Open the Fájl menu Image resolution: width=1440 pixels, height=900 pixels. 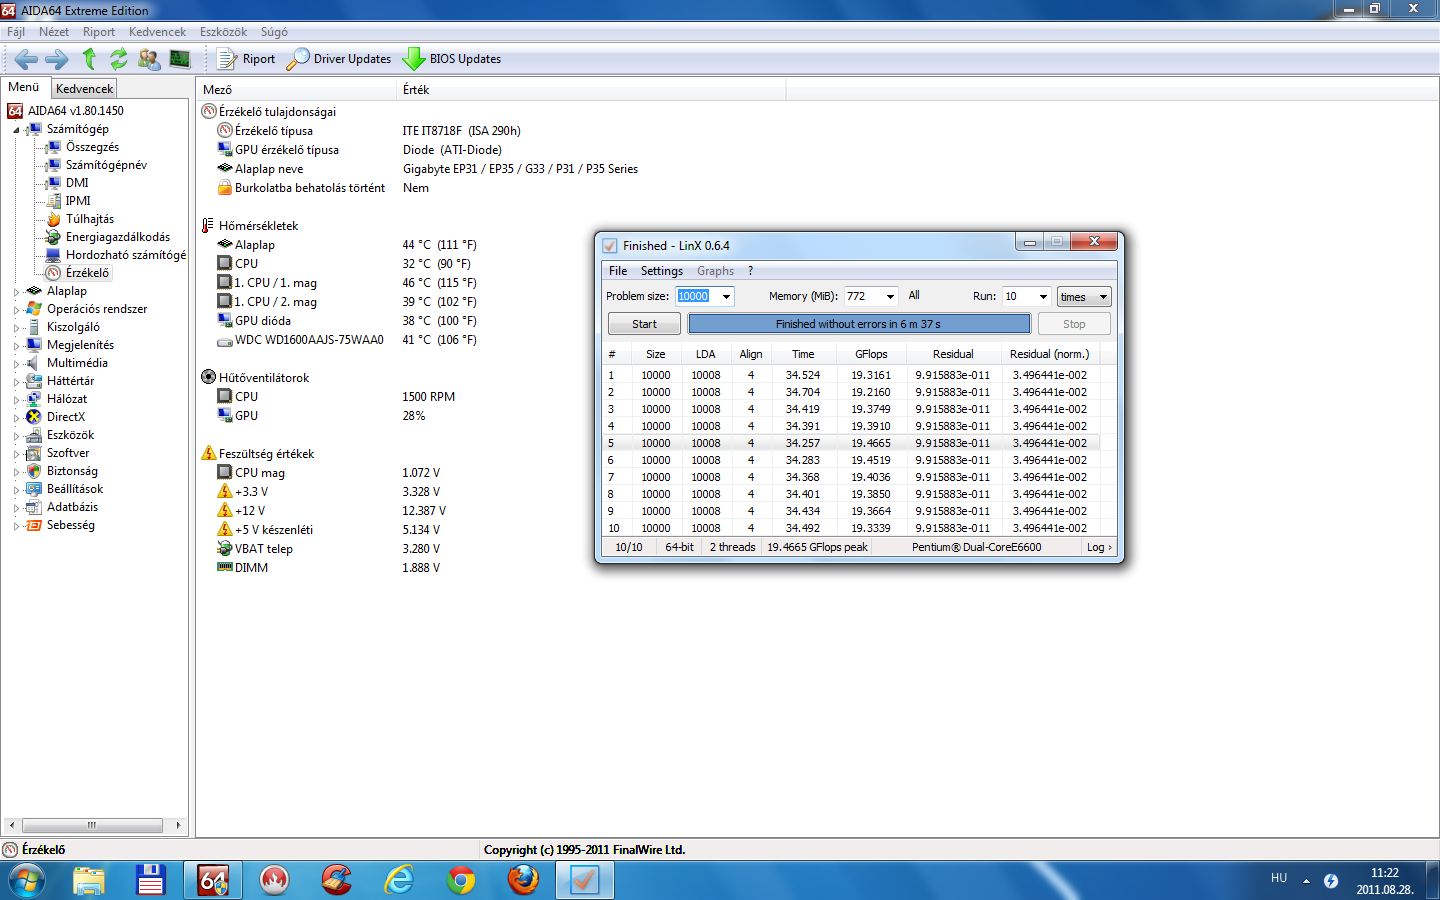click(16, 32)
